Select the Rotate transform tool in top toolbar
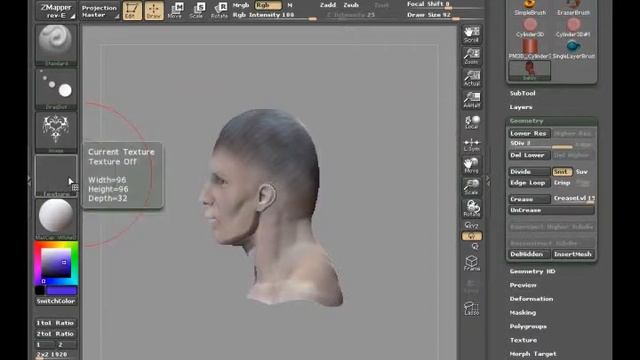Screen dimensions: 640x360 [219, 10]
